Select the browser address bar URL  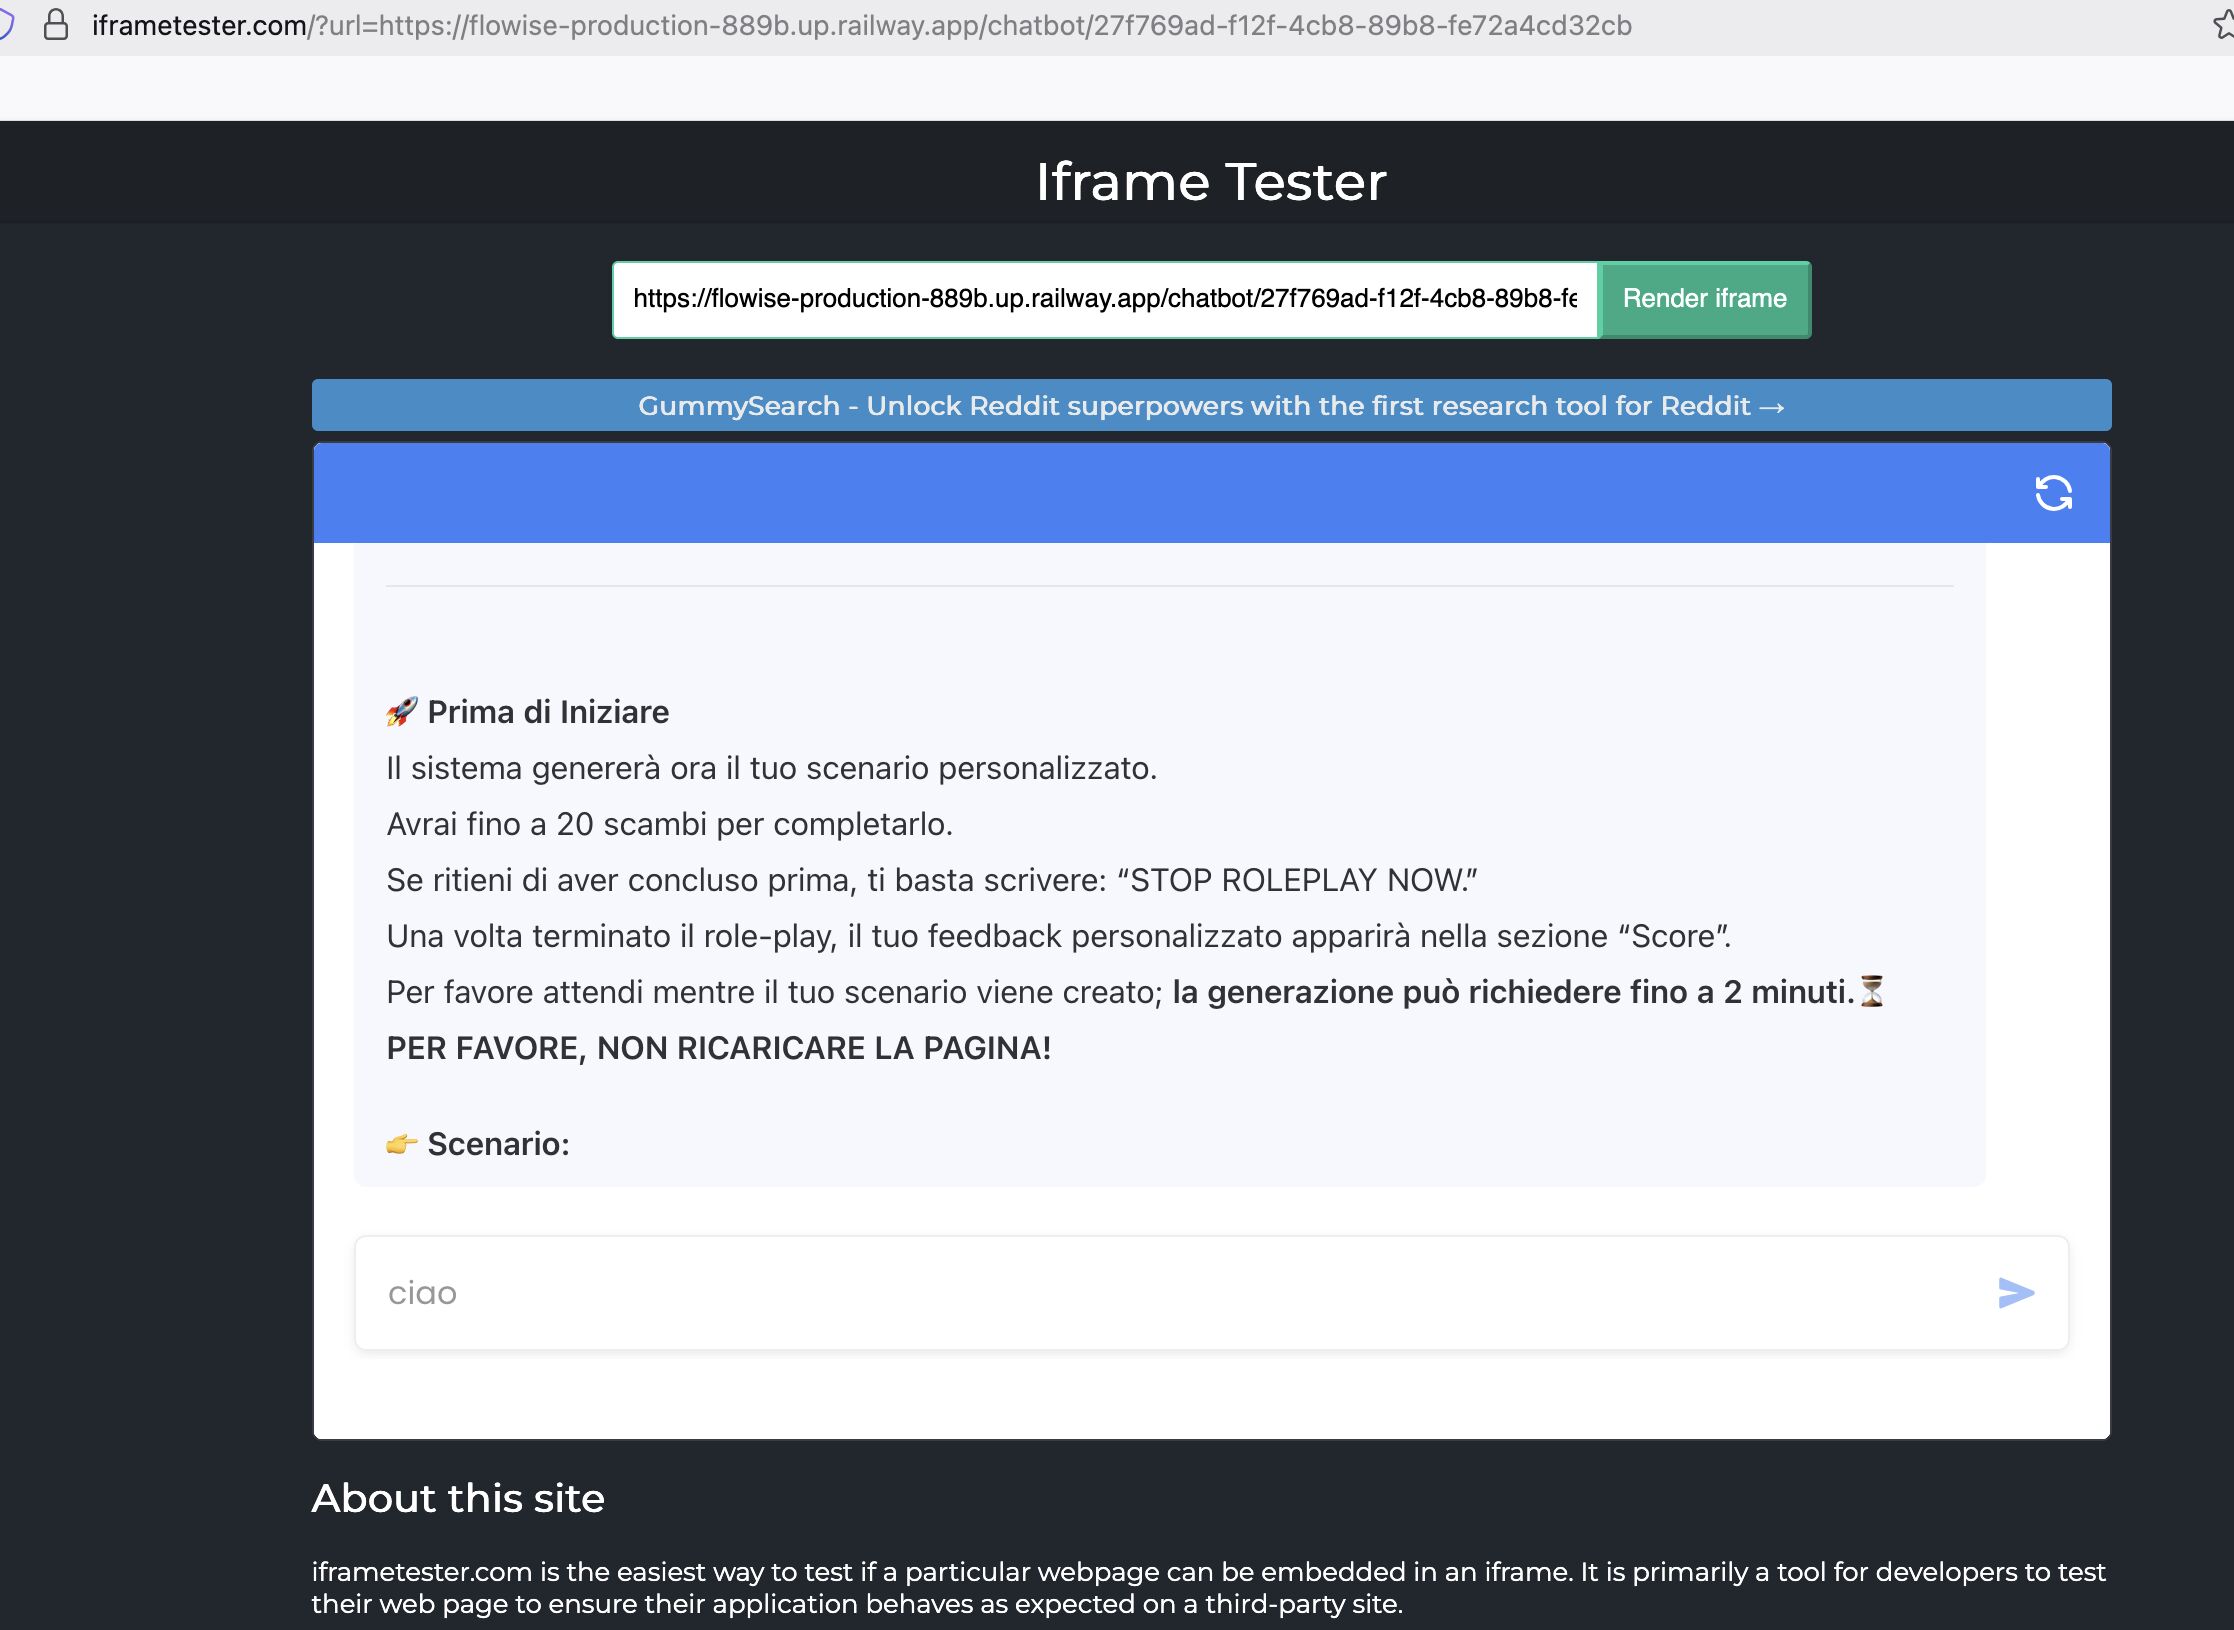point(860,25)
